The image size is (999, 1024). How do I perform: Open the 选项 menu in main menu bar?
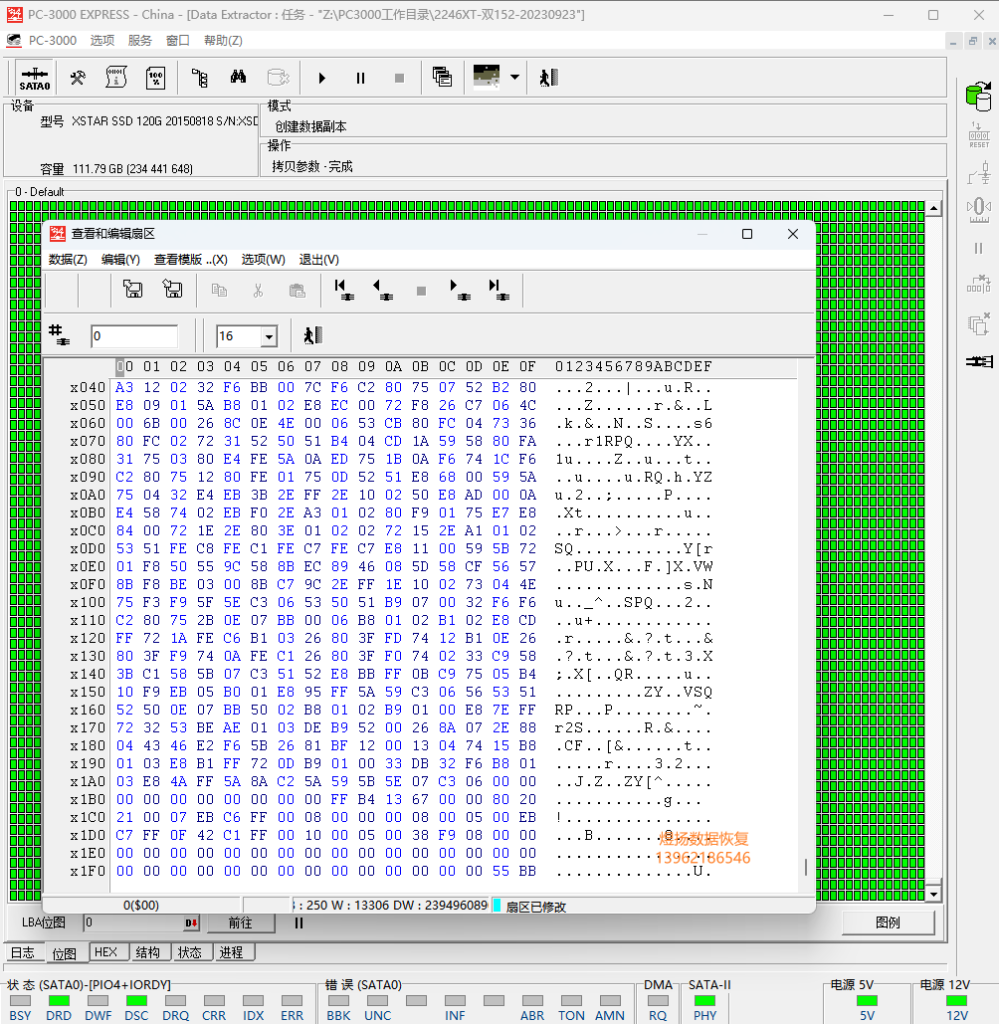click(x=102, y=40)
